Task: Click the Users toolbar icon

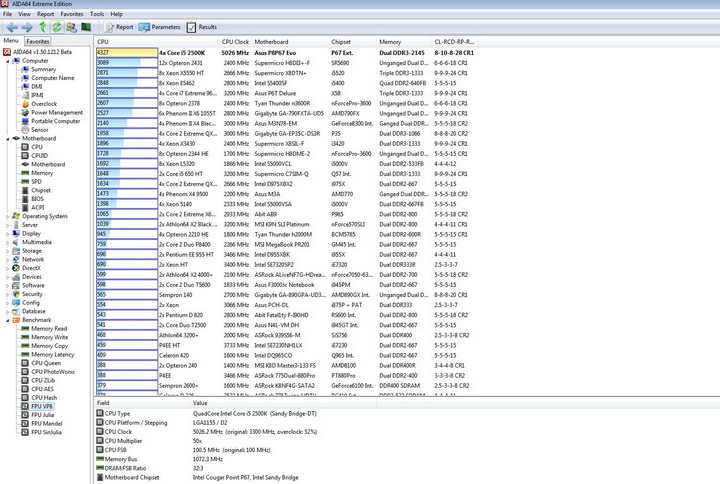Action: tap(71, 27)
